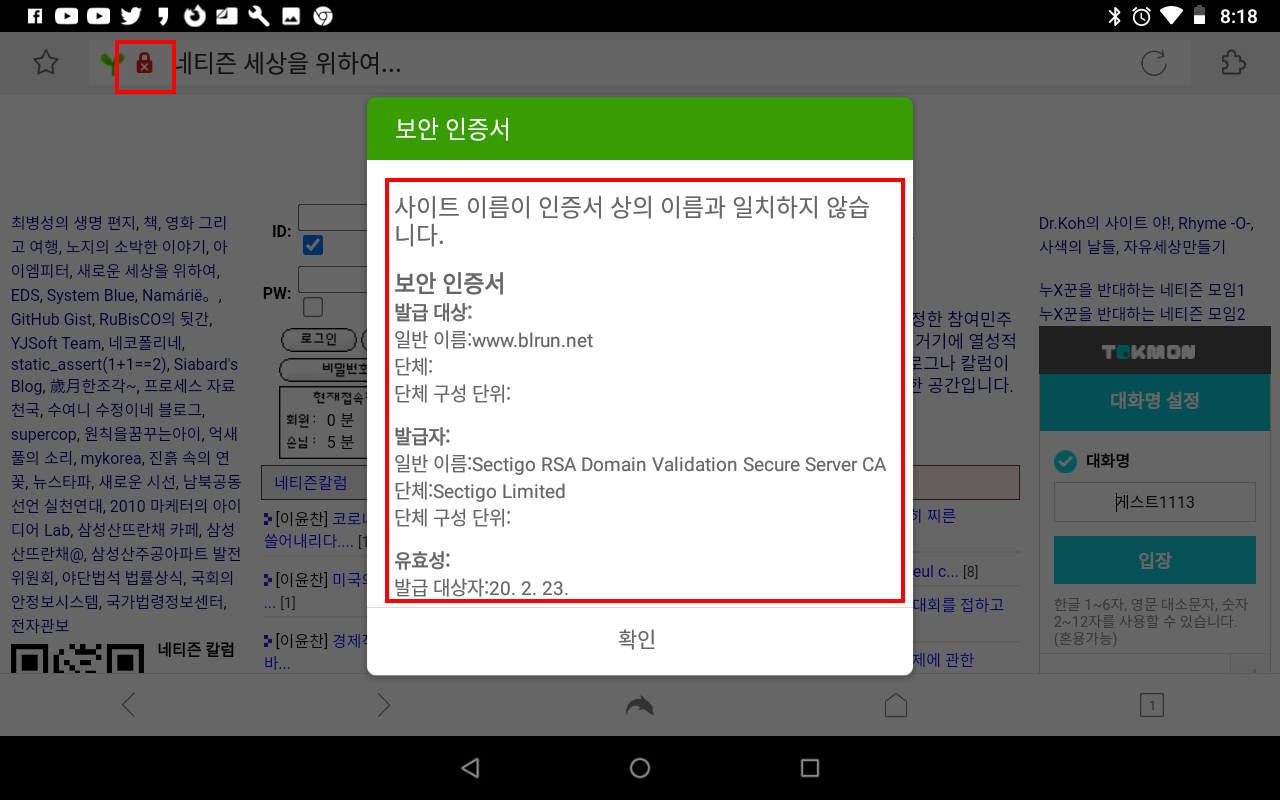The width and height of the screenshot is (1280, 800).
Task: Open the Dr.Koh의 사이트 야! link
Action: 1106,223
